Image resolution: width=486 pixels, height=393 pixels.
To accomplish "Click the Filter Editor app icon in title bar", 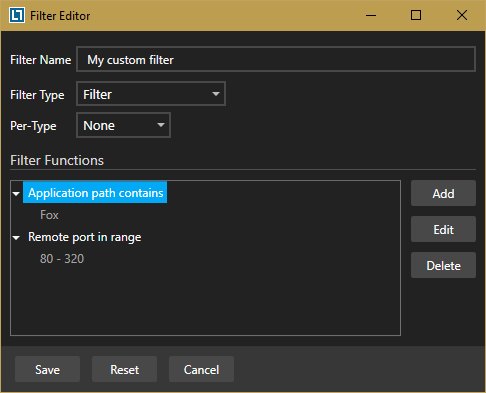I will coord(17,15).
